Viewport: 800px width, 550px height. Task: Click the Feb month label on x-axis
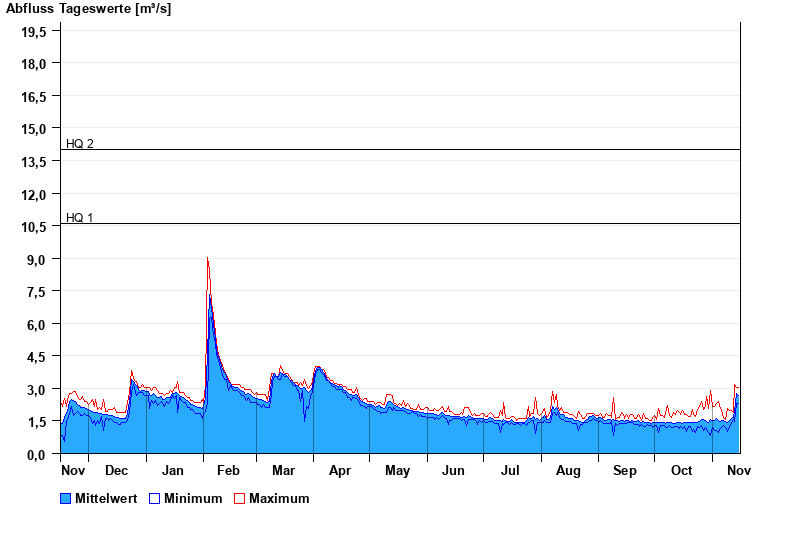[x=228, y=470]
